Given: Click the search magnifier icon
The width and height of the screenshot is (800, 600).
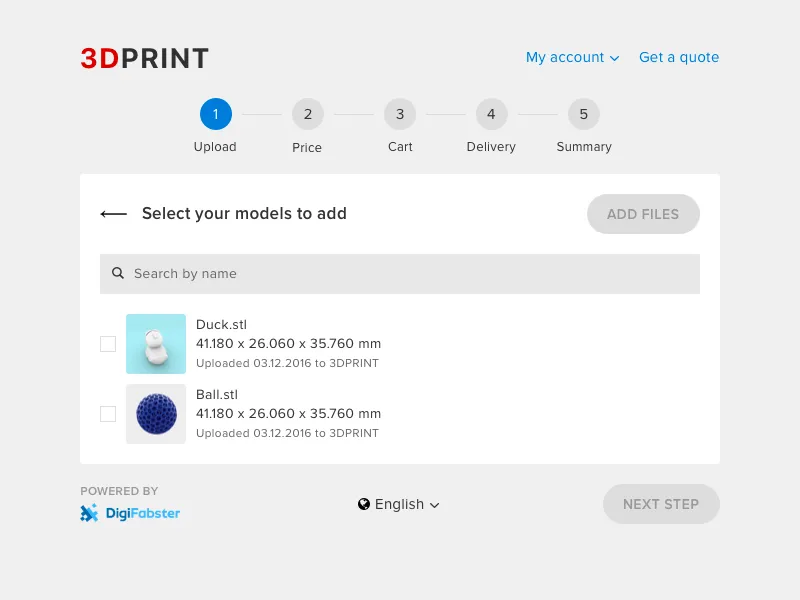Looking at the screenshot, I should [x=118, y=273].
